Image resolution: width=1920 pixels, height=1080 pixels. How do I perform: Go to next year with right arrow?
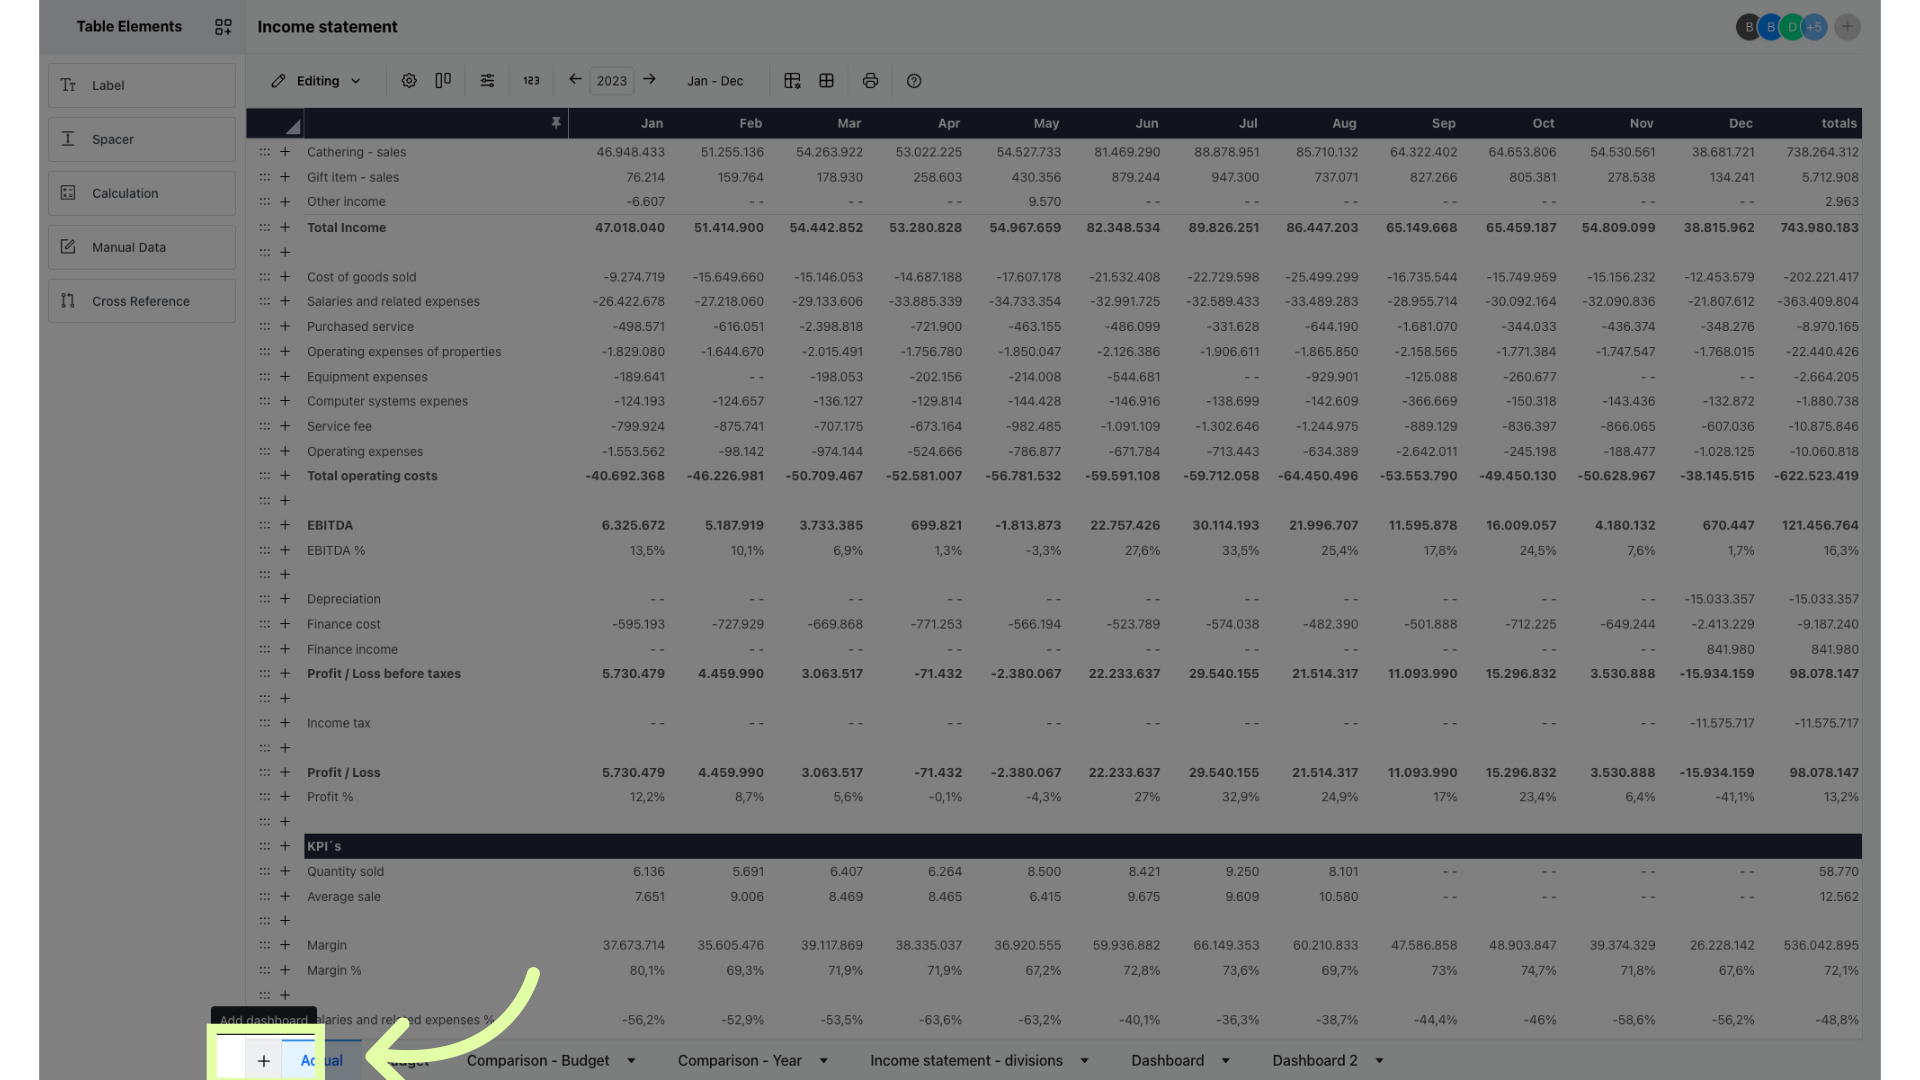coord(650,80)
